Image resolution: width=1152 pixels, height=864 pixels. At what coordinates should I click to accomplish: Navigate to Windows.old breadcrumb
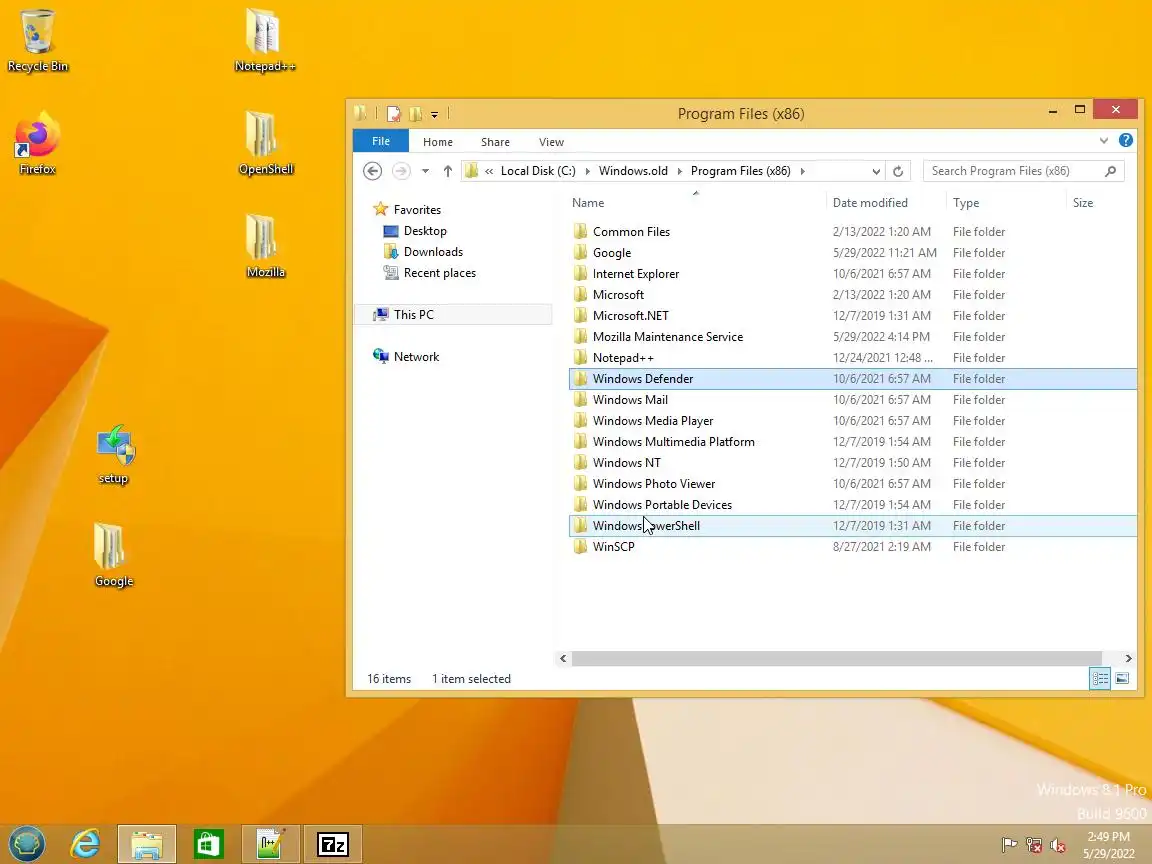[x=633, y=171]
